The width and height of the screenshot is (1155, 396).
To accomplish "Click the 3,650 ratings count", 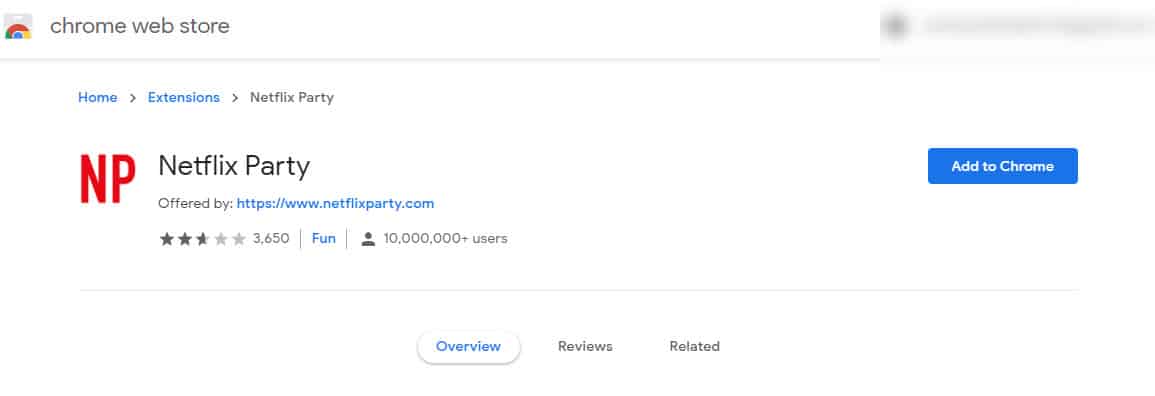I will (271, 238).
